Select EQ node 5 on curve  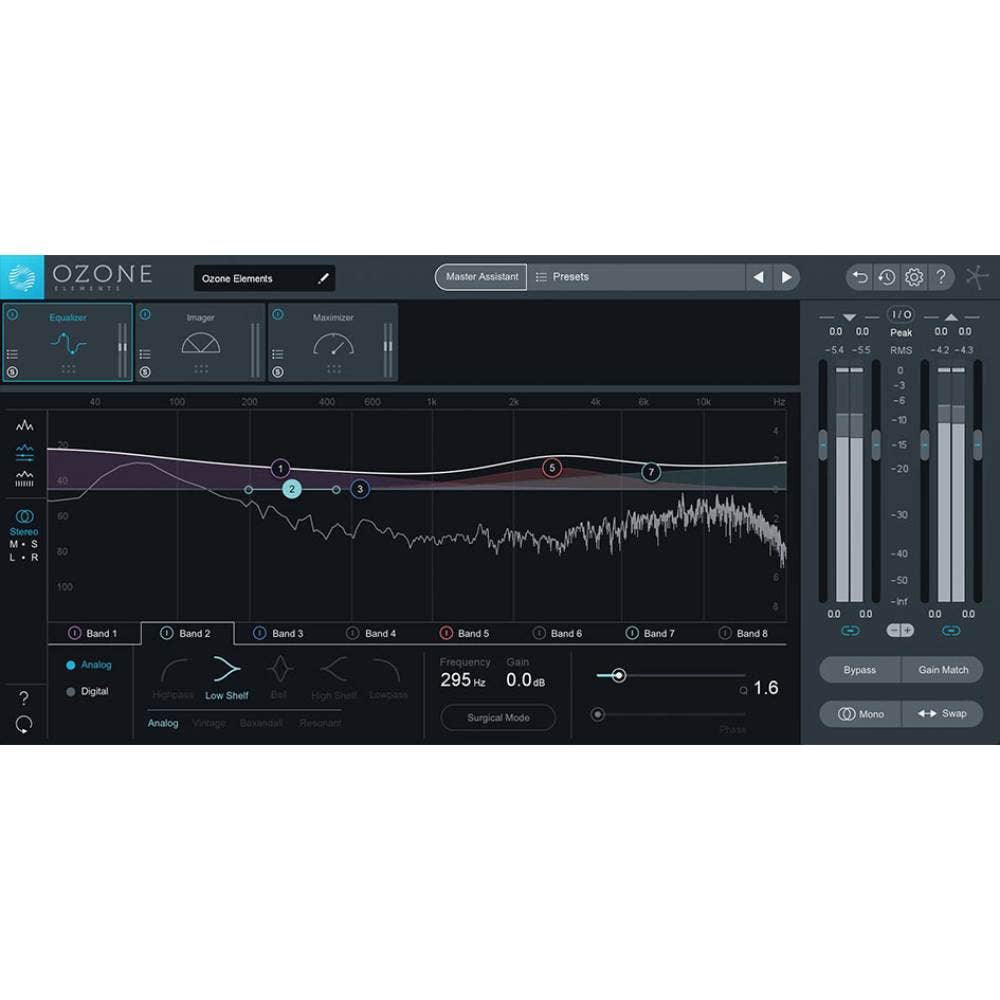(x=552, y=468)
